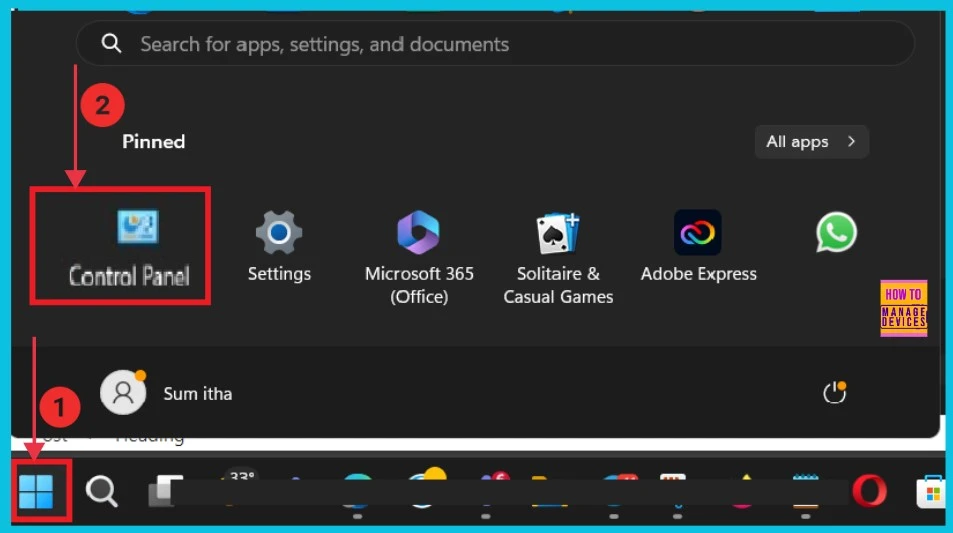This screenshot has height=533, width=953.
Task: Open the WhatsApp pinned app
Action: click(x=836, y=234)
